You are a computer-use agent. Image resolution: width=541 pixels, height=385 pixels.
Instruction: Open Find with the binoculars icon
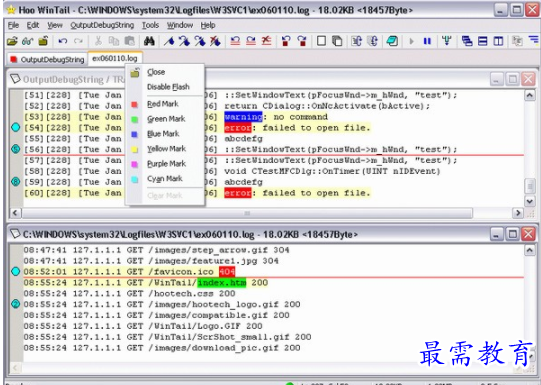point(149,41)
